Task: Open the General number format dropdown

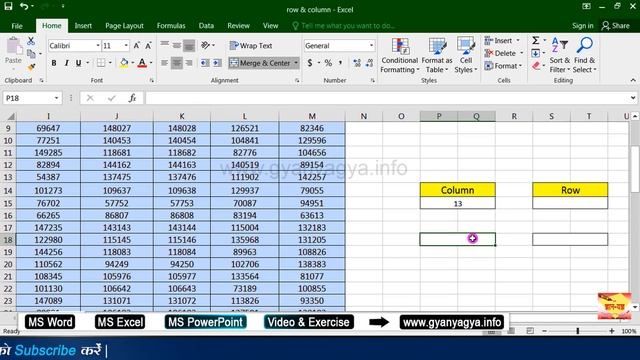Action: pyautogui.click(x=371, y=45)
